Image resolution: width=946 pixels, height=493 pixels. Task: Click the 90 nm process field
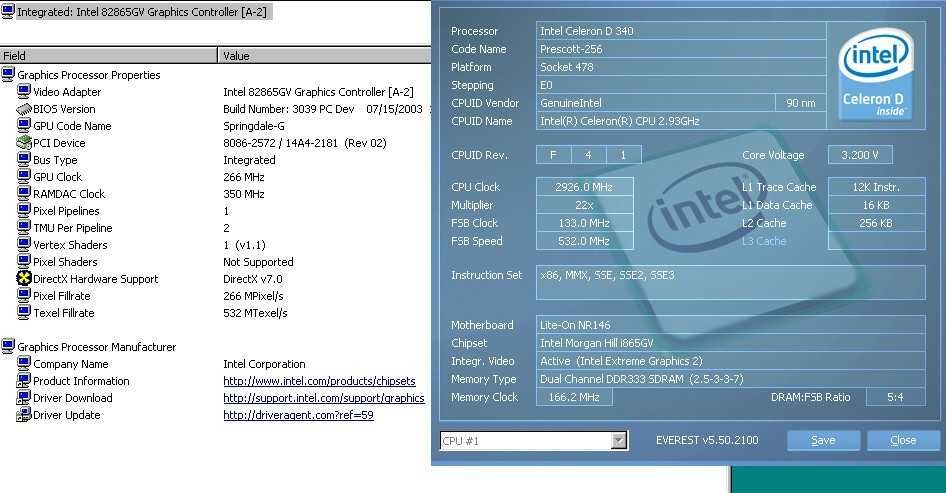(x=800, y=103)
